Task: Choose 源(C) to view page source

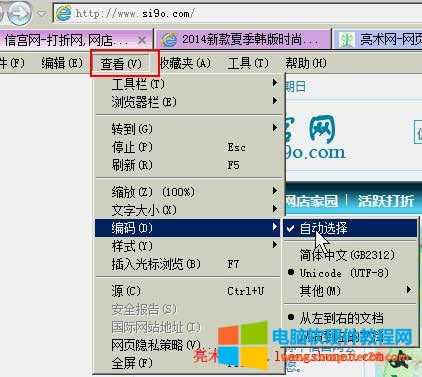Action: click(x=188, y=291)
